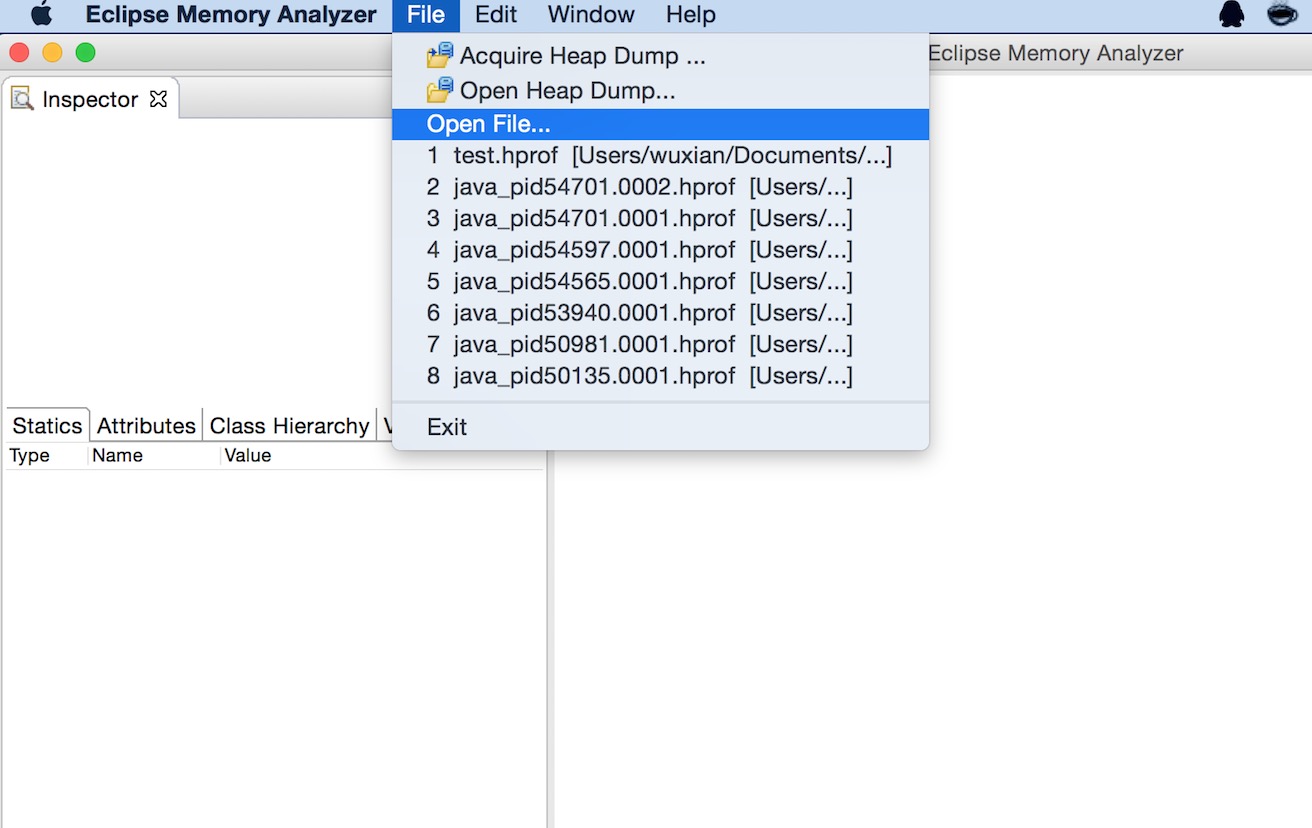The width and height of the screenshot is (1312, 828).
Task: Open recent file java_pid50981.0001.hprof
Action: coord(660,344)
